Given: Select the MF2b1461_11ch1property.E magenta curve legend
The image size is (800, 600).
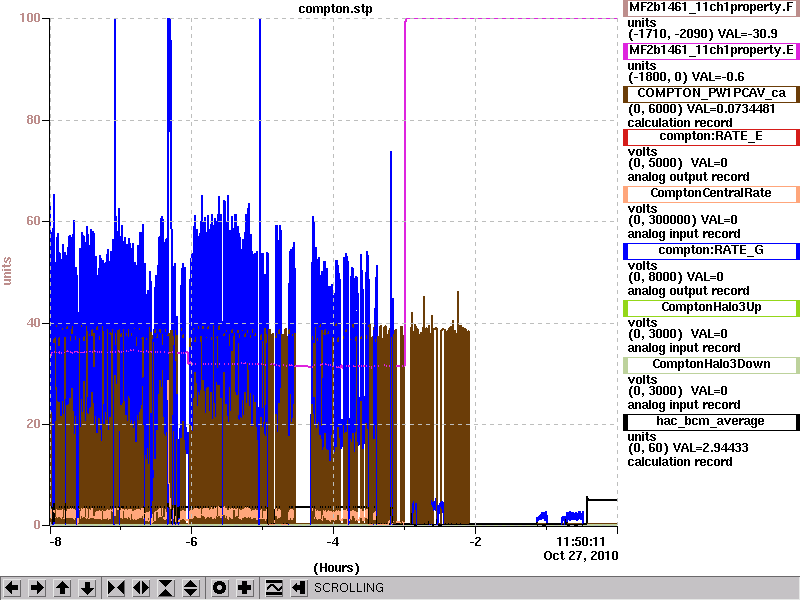Looking at the screenshot, I should pos(711,51).
